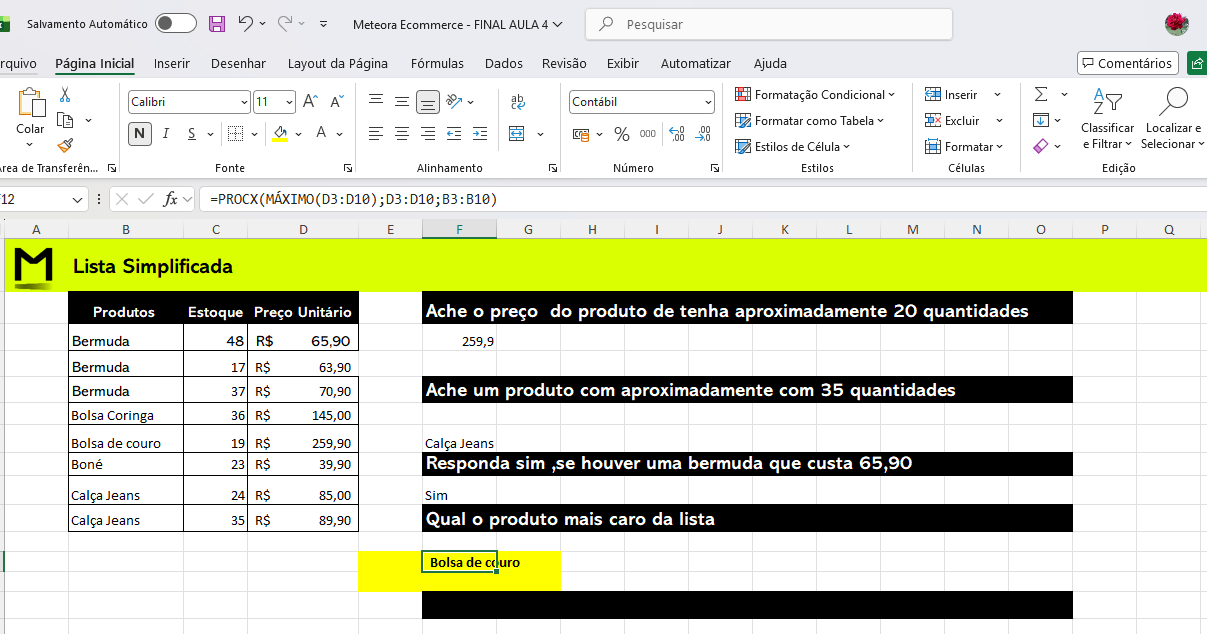Decrease decimal places
The image size is (1207, 634).
(703, 134)
